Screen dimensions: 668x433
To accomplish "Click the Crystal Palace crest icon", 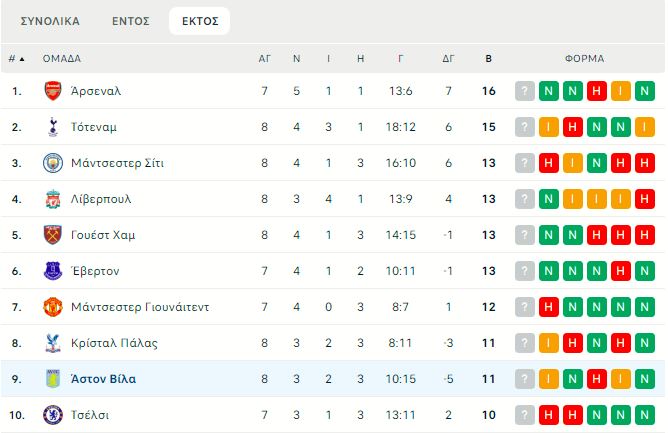I will click(x=52, y=343).
